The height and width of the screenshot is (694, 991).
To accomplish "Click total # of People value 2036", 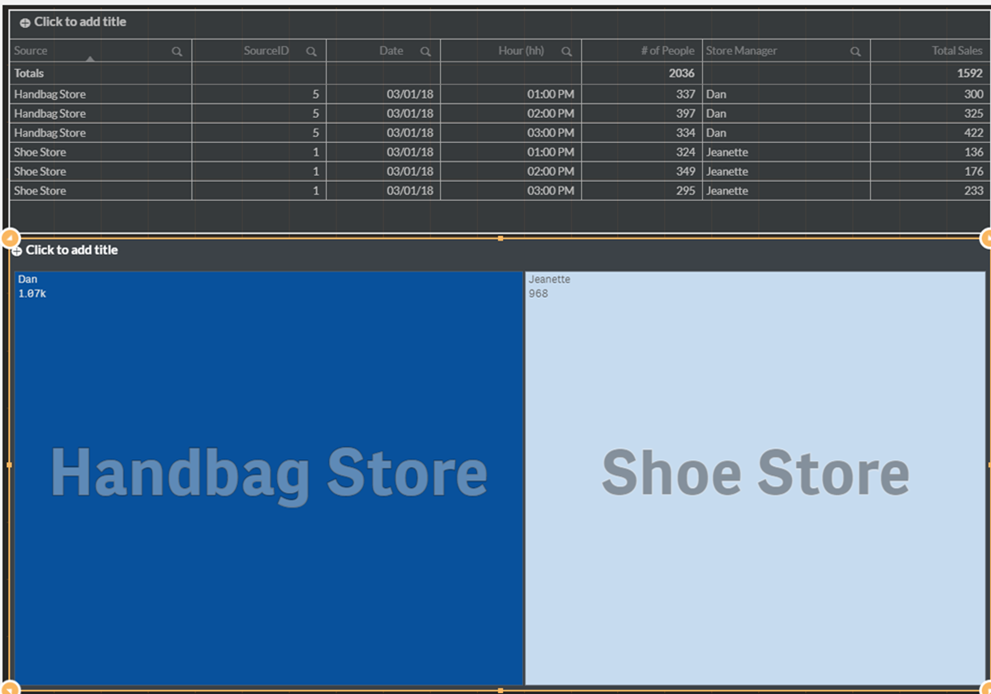I will point(681,73).
